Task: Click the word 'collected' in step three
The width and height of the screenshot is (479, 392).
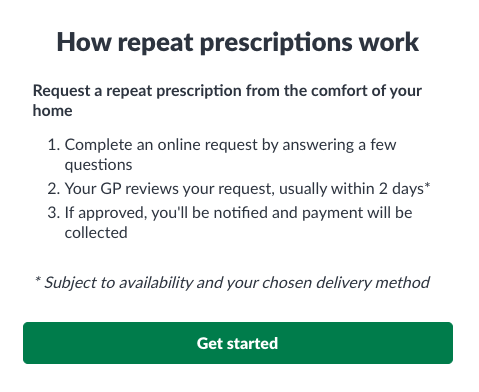Action: coord(96,233)
